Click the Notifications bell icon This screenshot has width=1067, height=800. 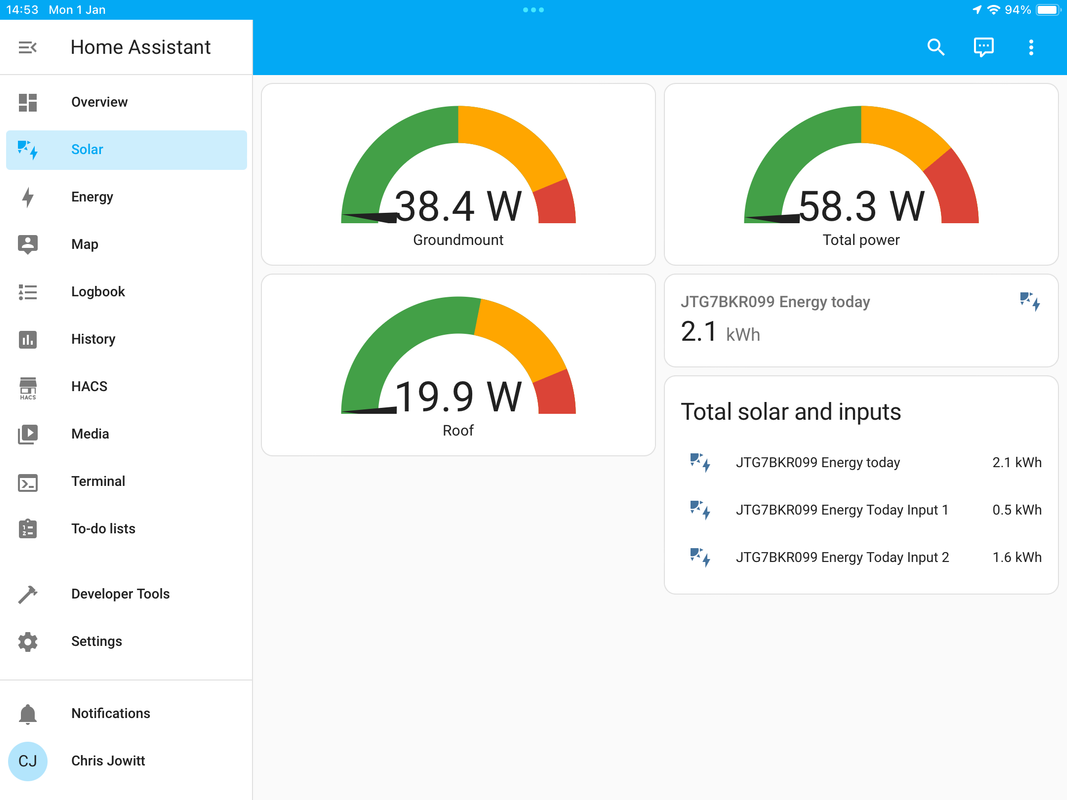tap(28, 714)
